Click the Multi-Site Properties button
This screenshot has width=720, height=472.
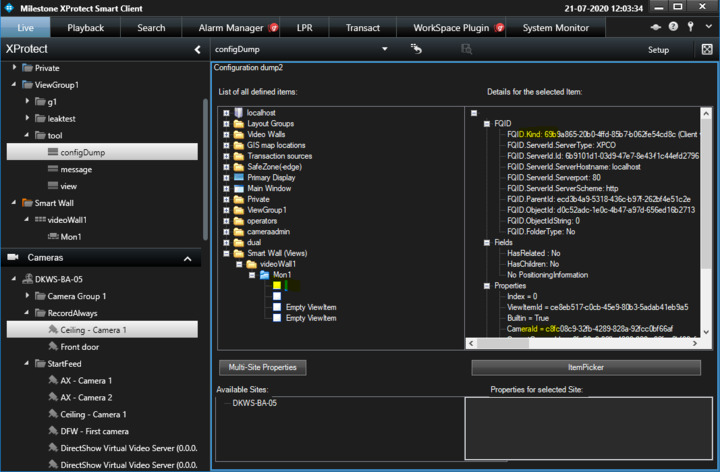[263, 367]
